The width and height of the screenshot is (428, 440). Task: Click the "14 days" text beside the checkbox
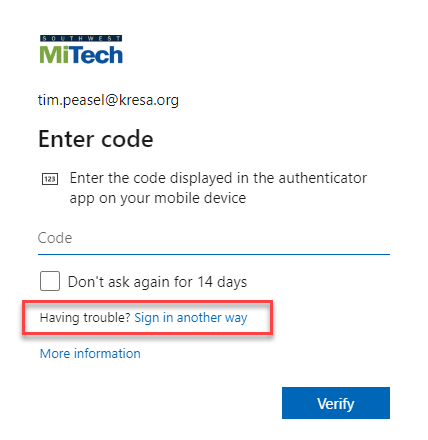tap(222, 282)
